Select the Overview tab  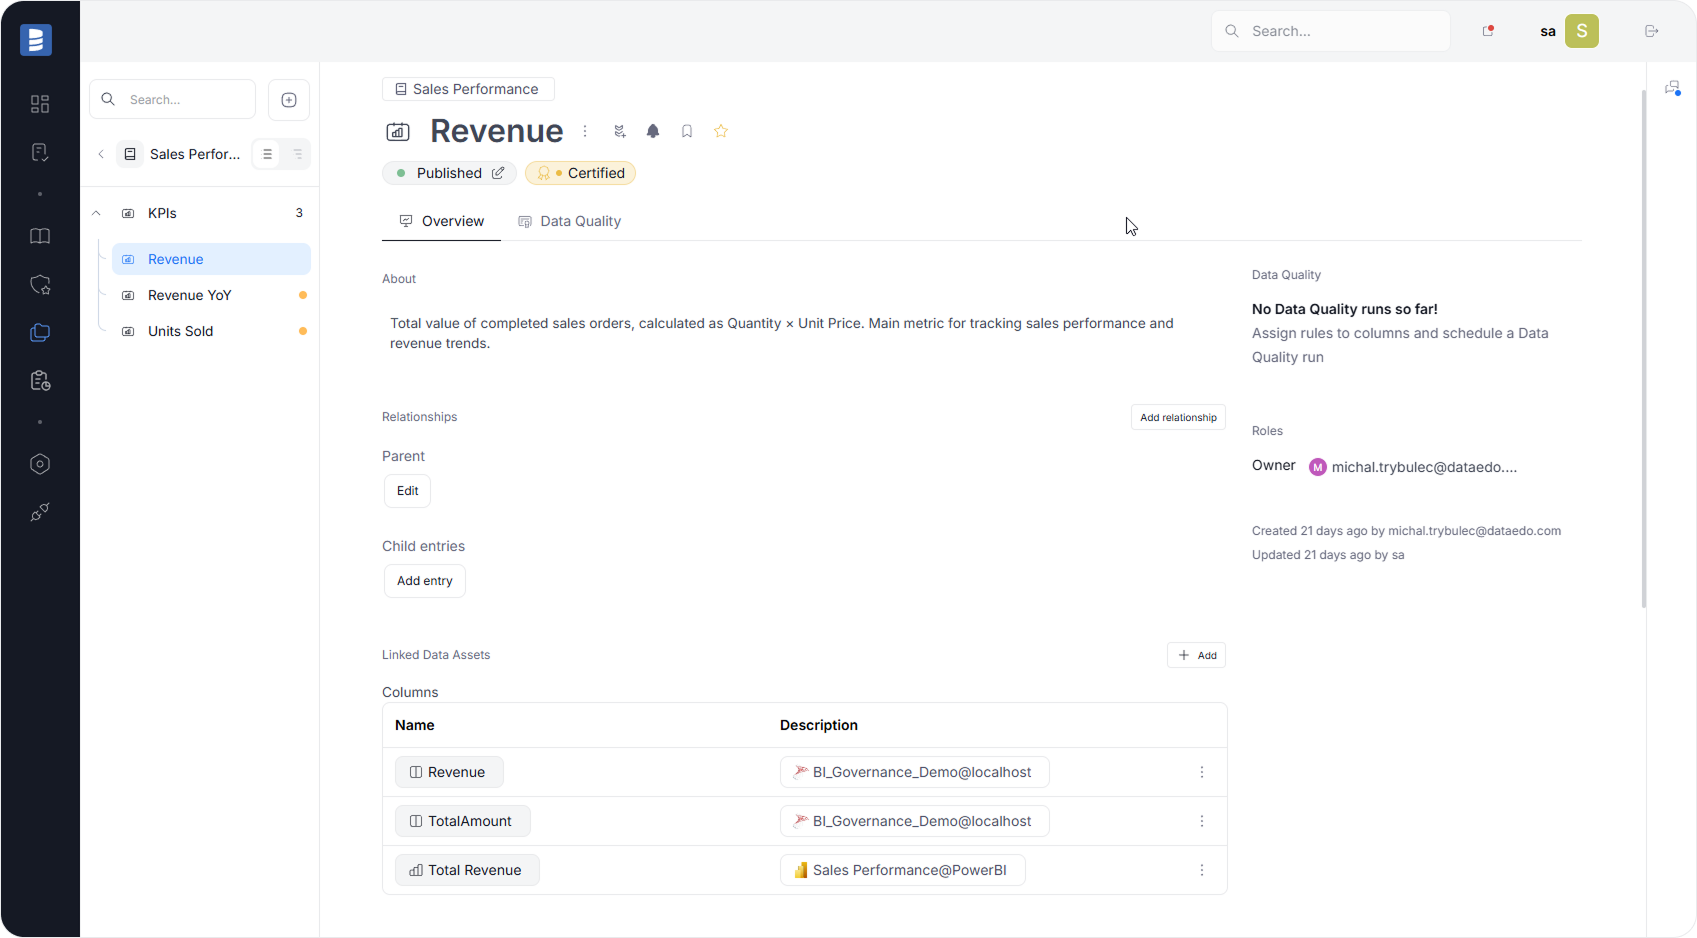point(441,221)
